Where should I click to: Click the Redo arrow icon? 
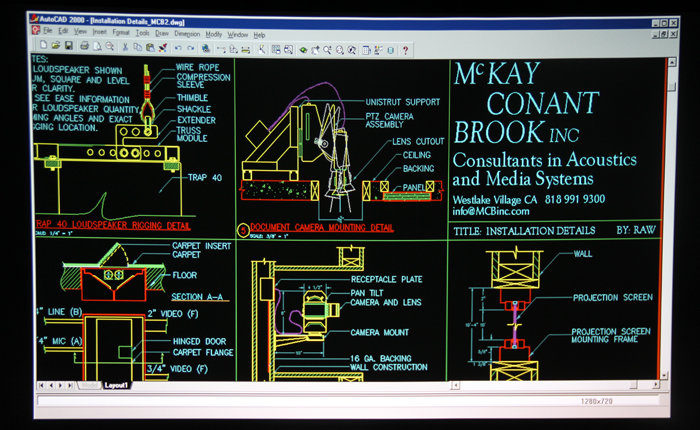click(x=190, y=48)
